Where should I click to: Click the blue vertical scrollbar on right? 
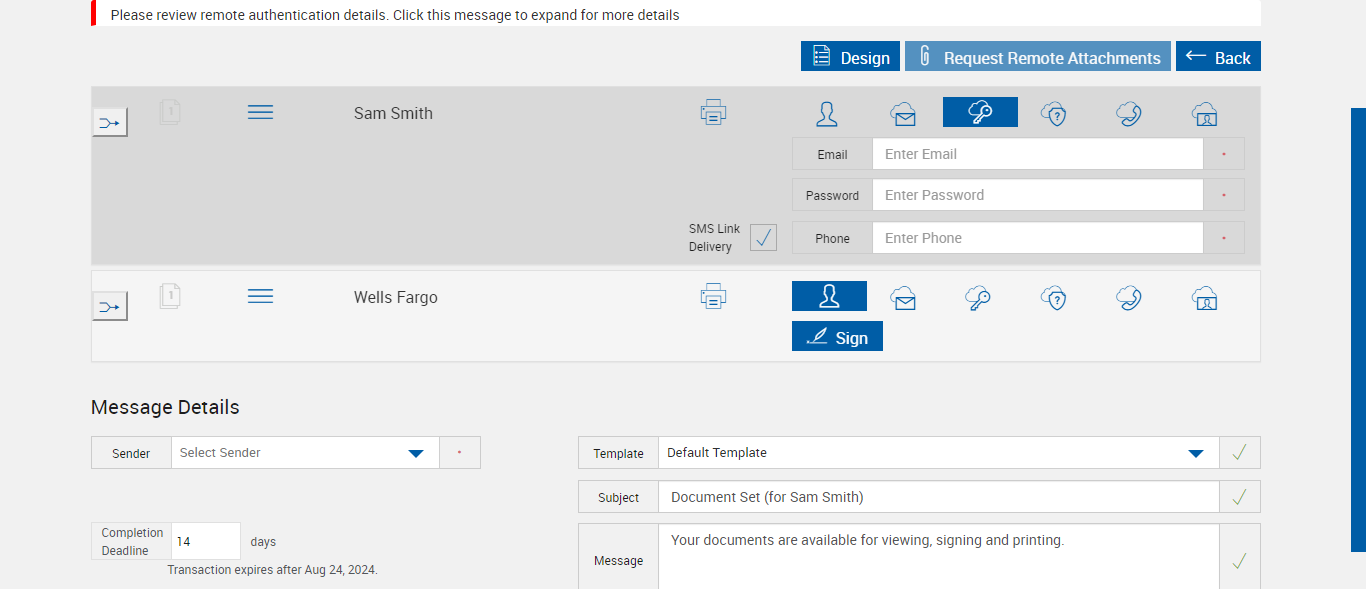1358,330
